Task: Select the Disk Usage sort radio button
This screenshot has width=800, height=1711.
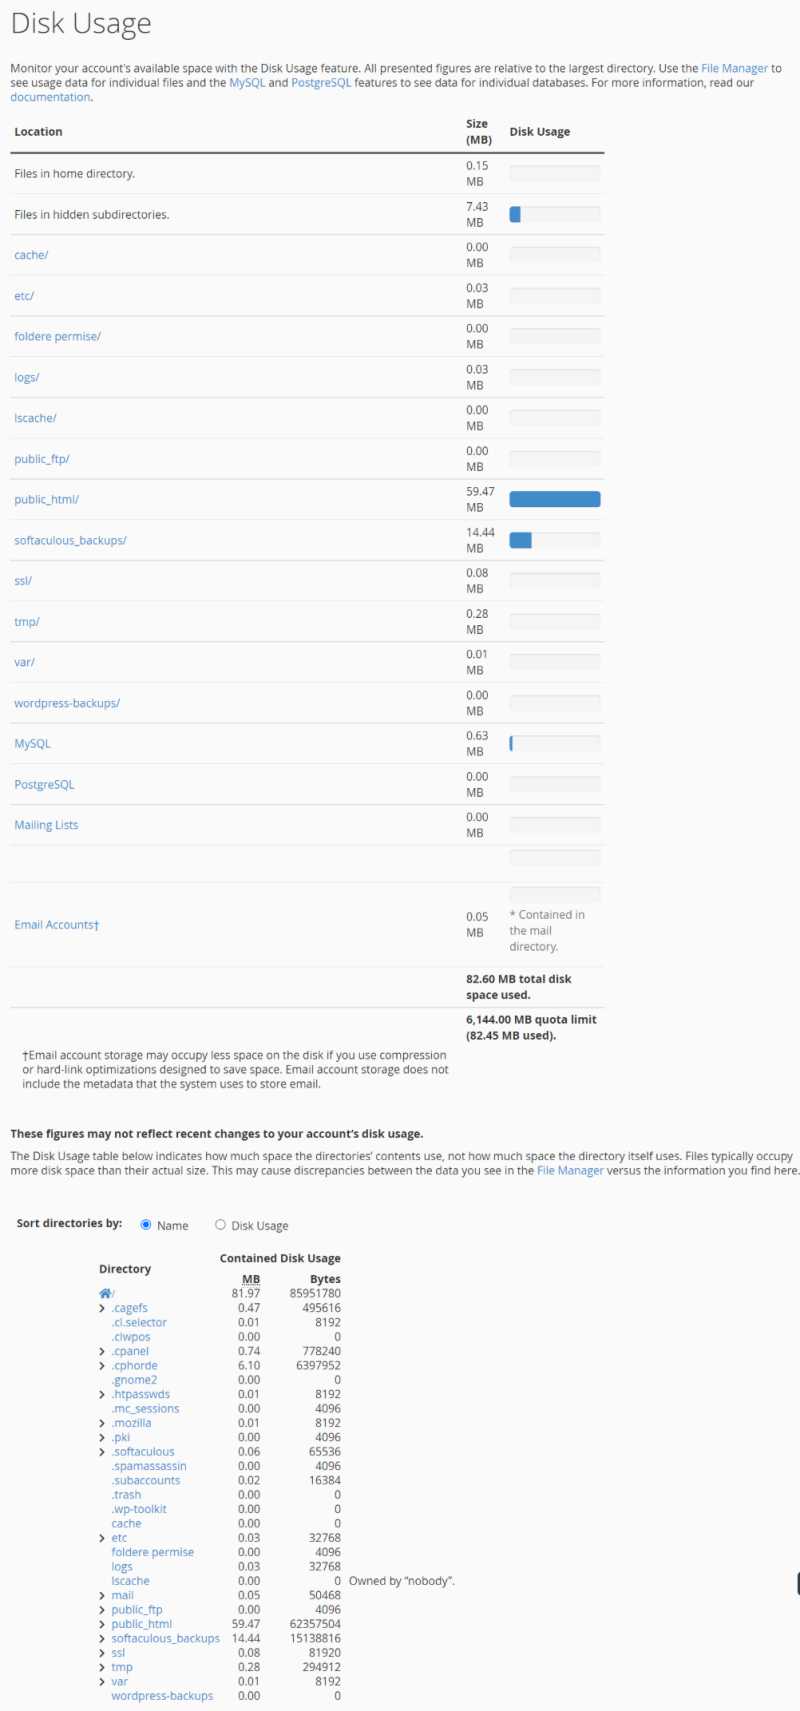Action: click(220, 1225)
